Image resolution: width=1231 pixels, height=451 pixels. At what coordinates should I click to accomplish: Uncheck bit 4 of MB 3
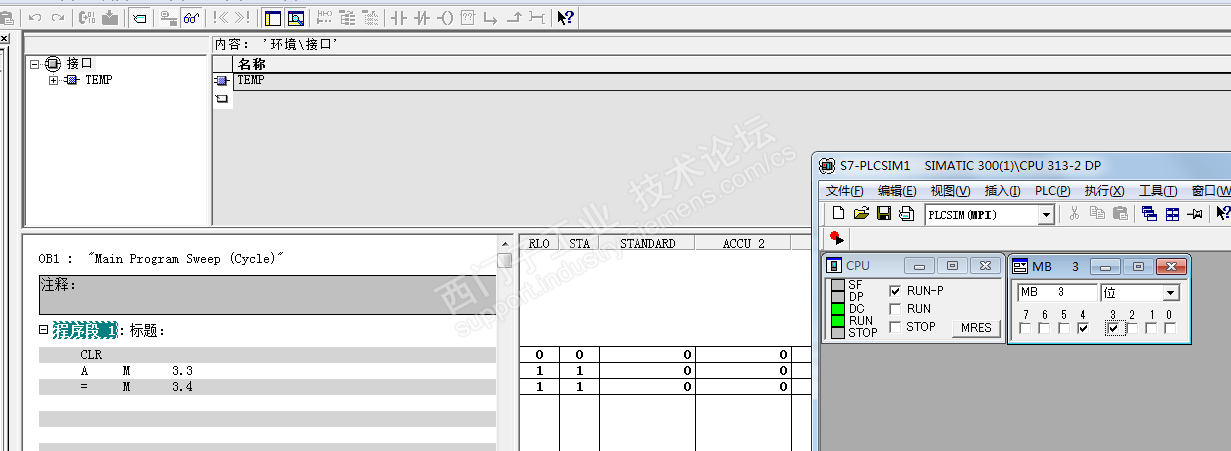(x=1083, y=328)
